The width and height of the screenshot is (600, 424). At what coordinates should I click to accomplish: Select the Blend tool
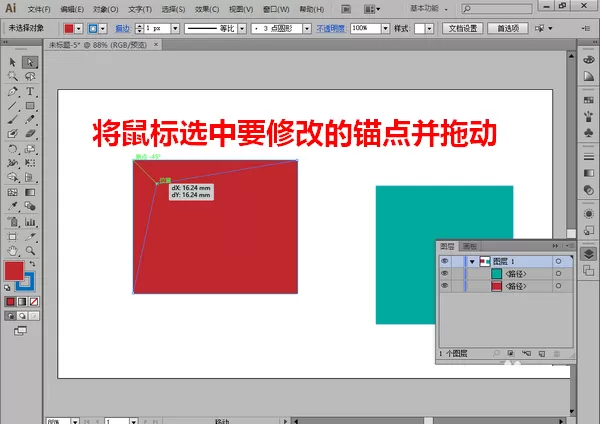click(x=30, y=206)
